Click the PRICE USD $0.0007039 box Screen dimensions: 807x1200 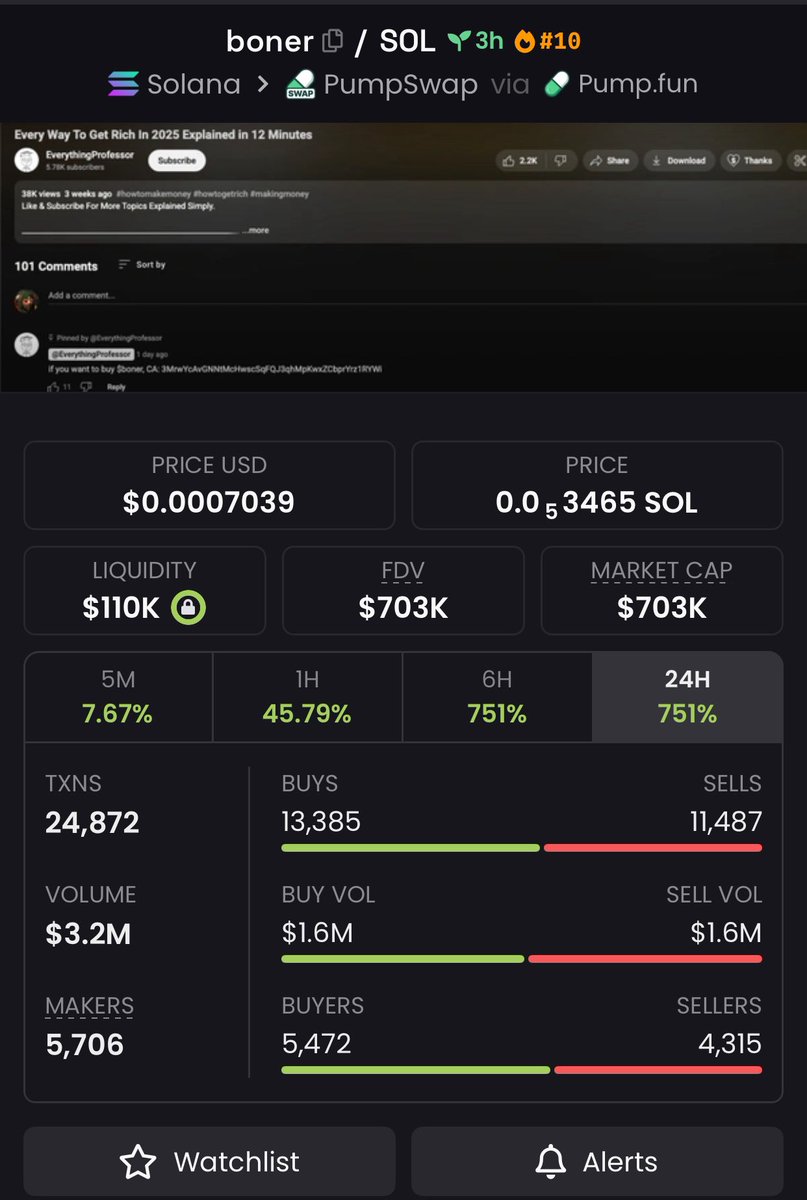pos(209,485)
